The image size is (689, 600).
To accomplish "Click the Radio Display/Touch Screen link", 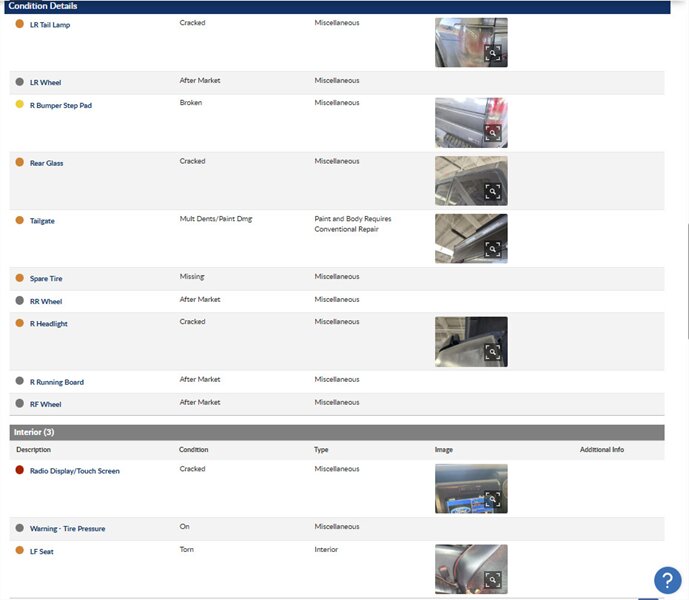I will tap(75, 471).
